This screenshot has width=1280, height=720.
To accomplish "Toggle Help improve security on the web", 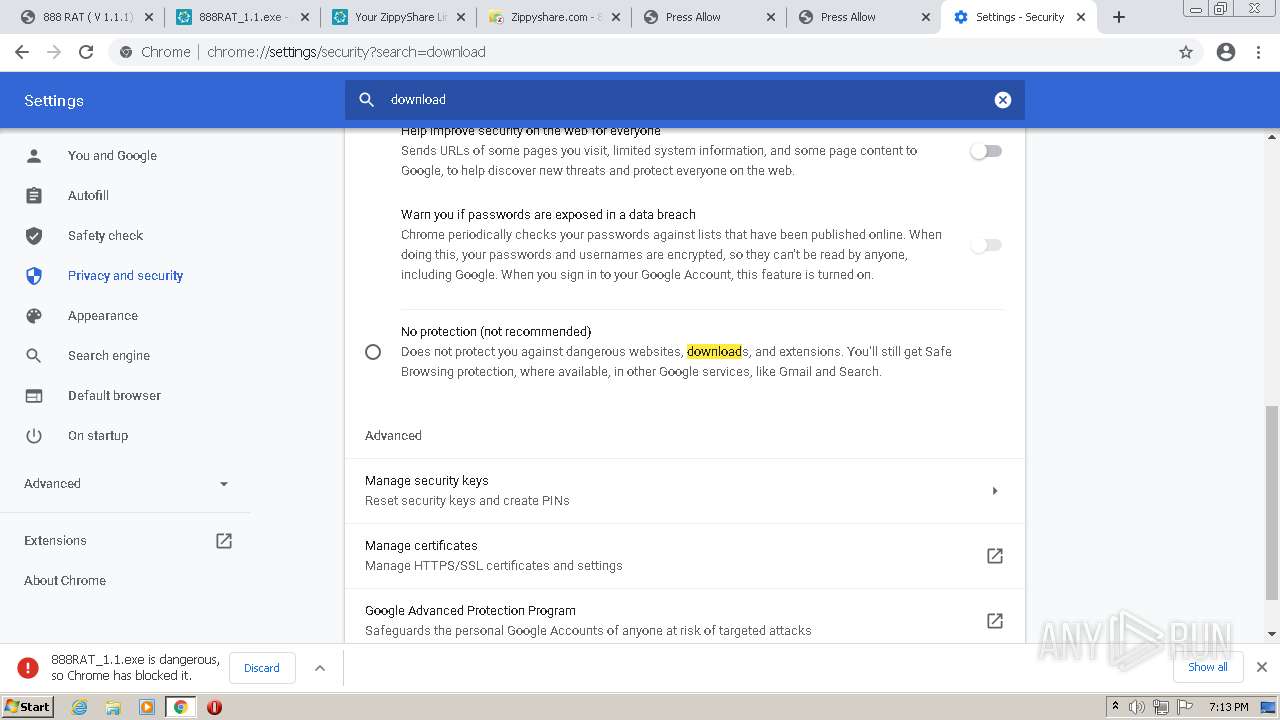I will (x=986, y=151).
